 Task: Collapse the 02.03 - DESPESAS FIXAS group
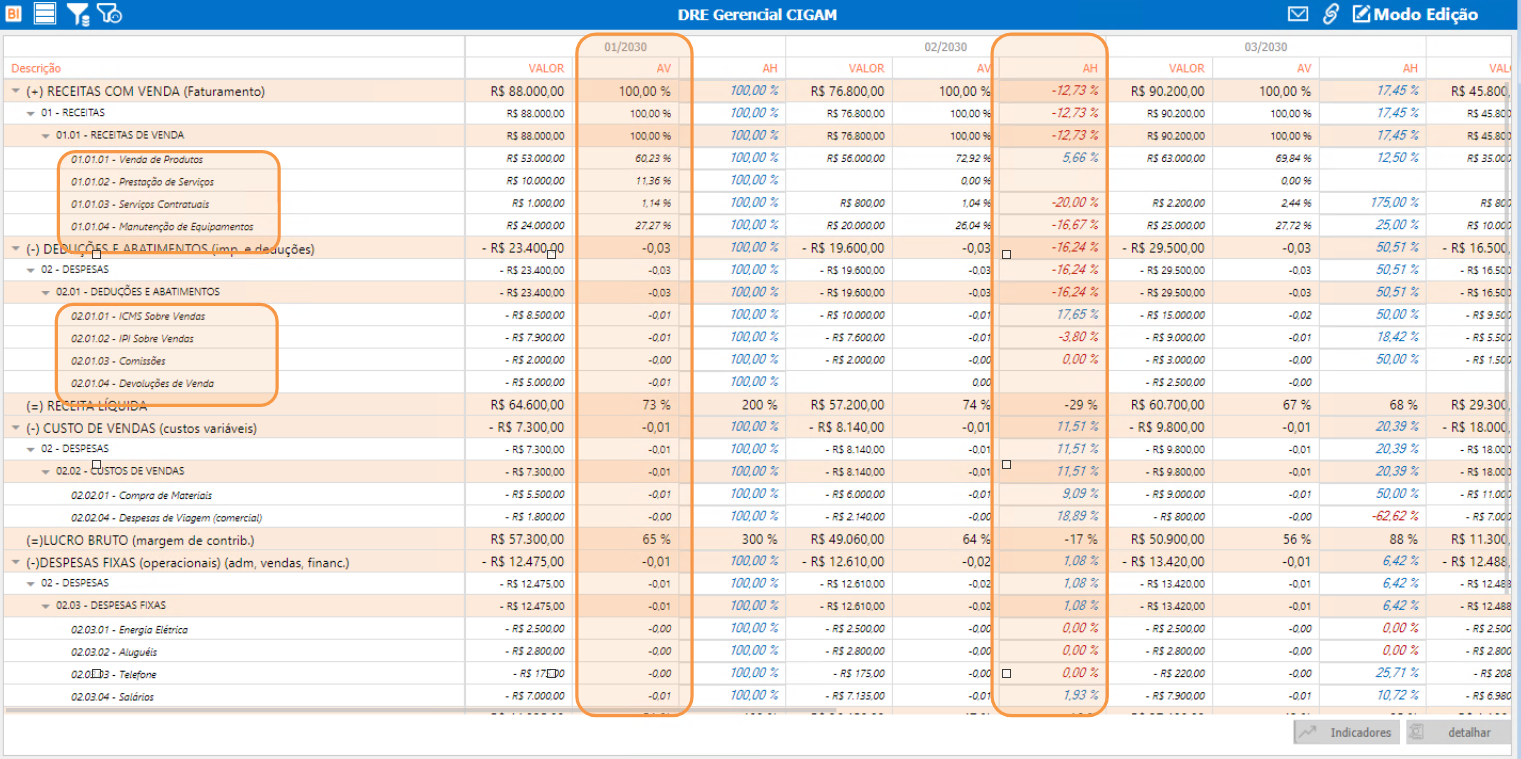click(46, 606)
